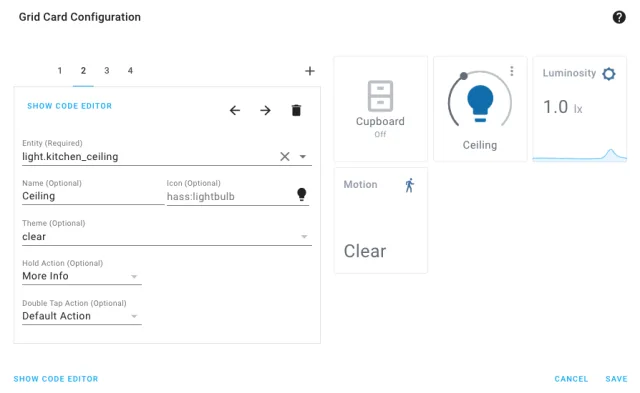Open Double Tap Action dropdown
This screenshot has height=393, width=640.
(82, 316)
